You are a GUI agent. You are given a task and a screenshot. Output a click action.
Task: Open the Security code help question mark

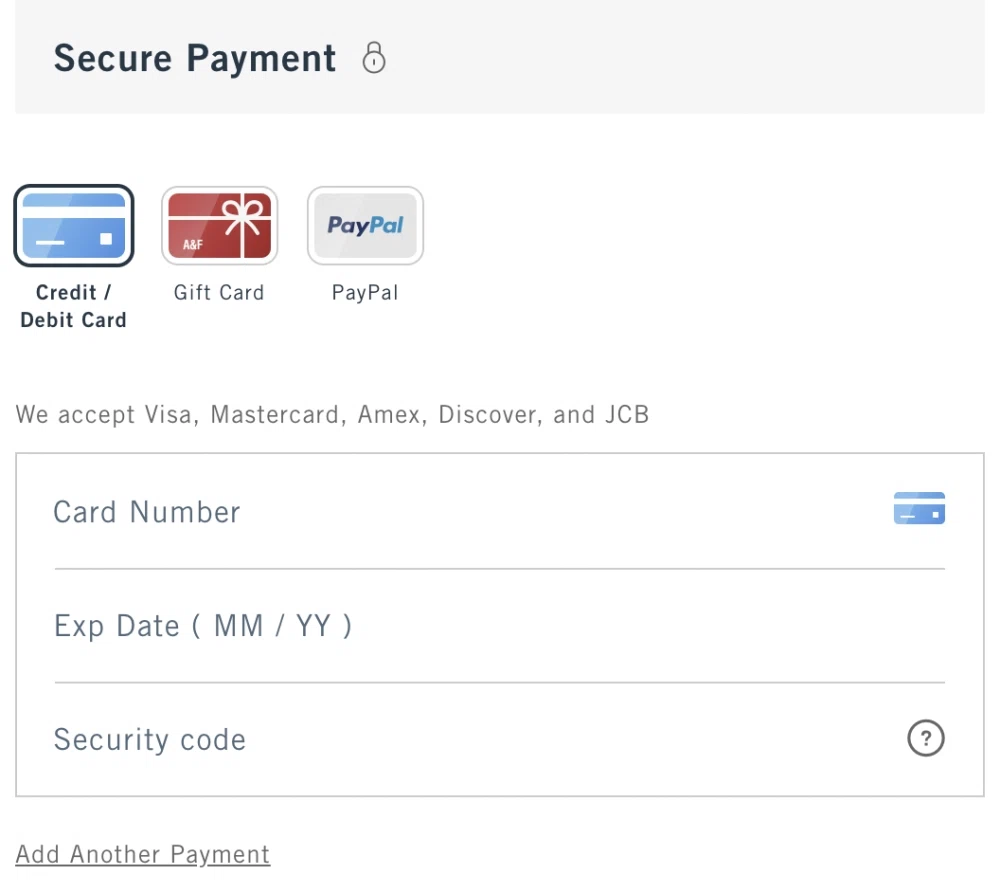926,739
